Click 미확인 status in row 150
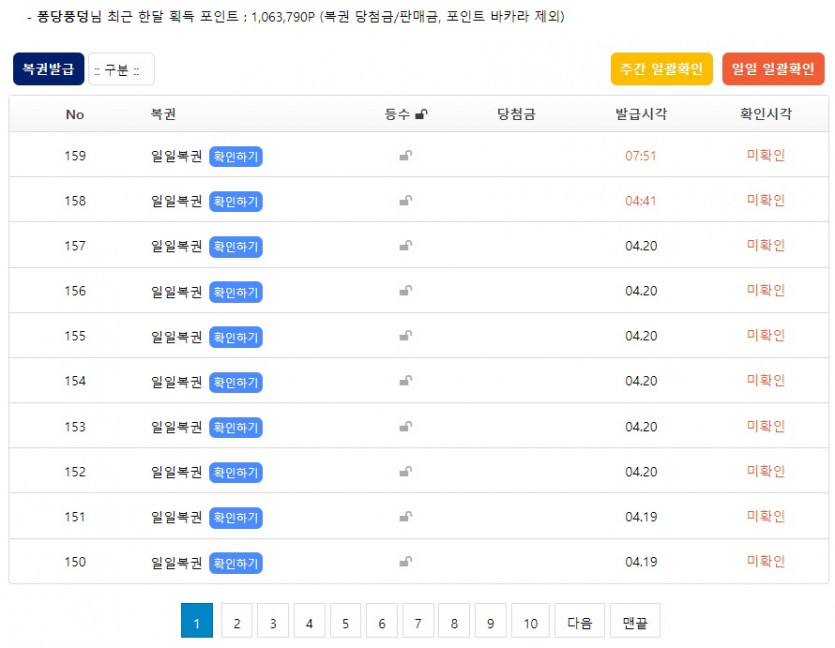The width and height of the screenshot is (835, 648). point(766,561)
